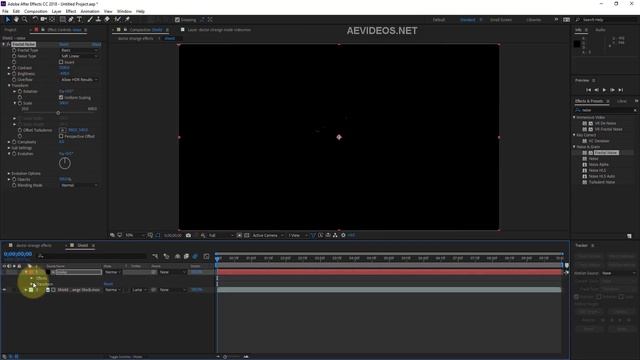This screenshot has width=640, height=360.
Task: Open the viewer resolution Full dropdown
Action: click(x=221, y=236)
